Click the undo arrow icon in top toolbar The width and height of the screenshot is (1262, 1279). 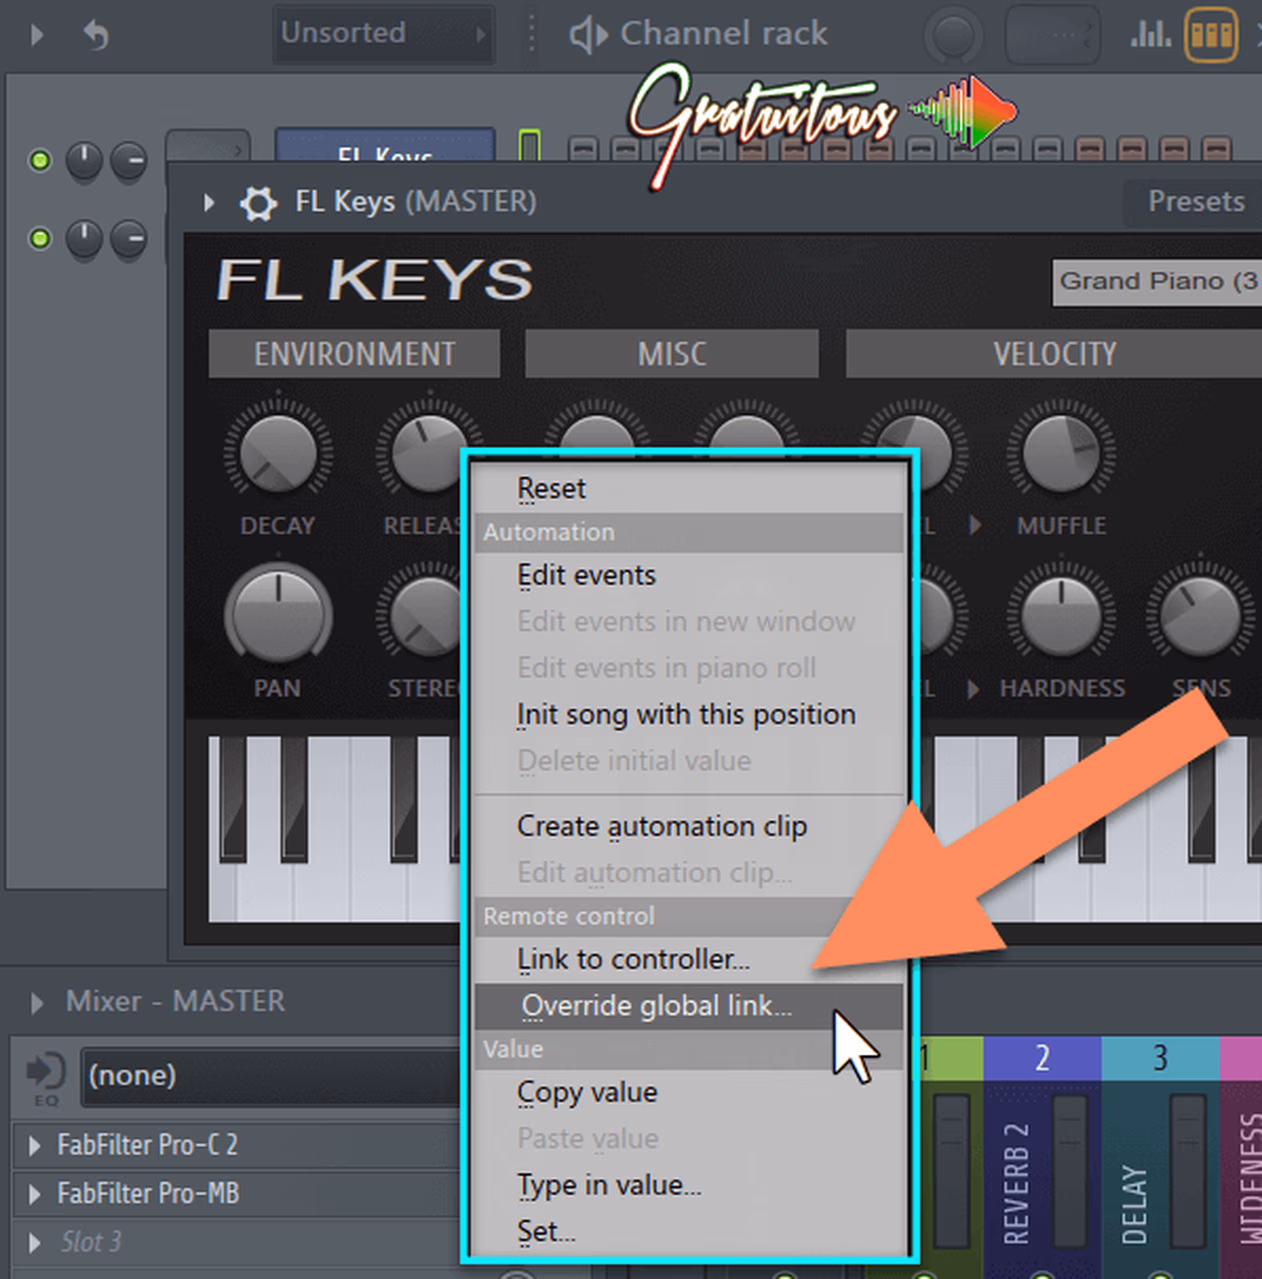click(x=96, y=35)
